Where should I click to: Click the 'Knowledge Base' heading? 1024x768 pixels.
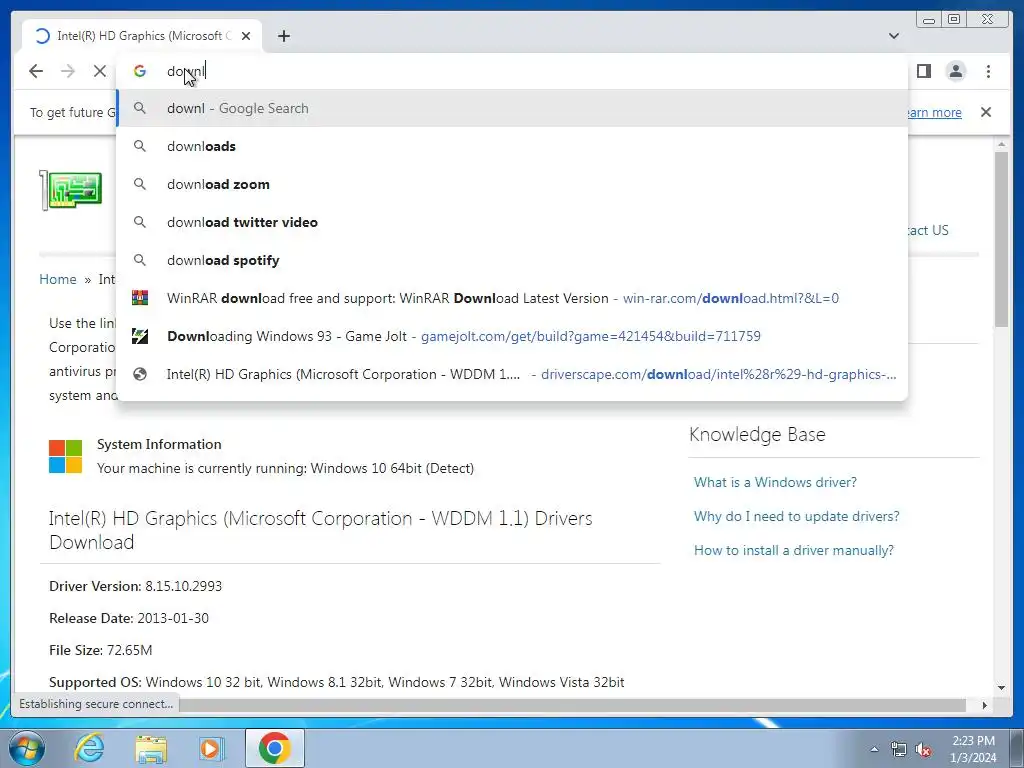(x=758, y=434)
